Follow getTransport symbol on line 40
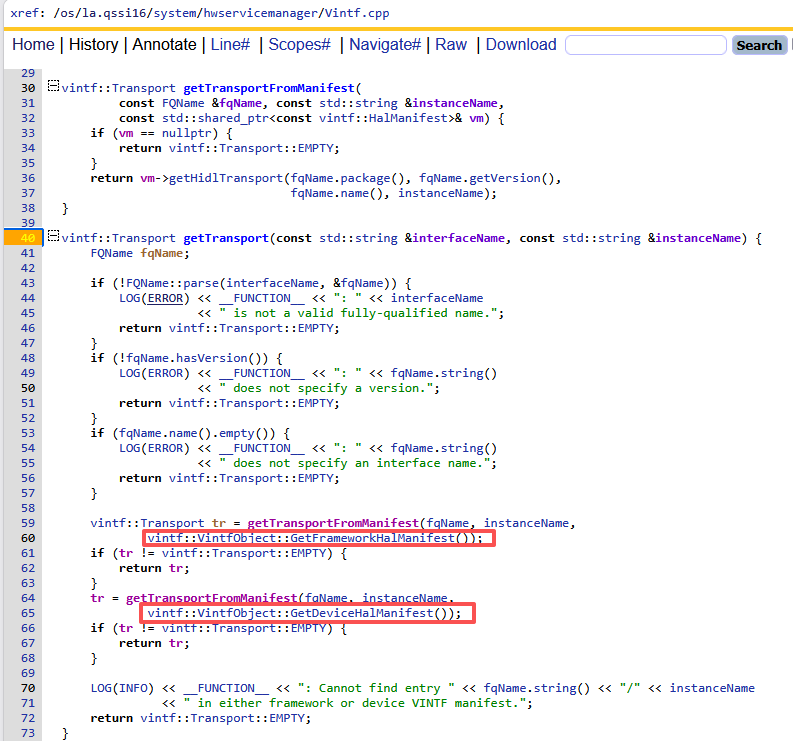The height and width of the screenshot is (741, 793). [226, 238]
